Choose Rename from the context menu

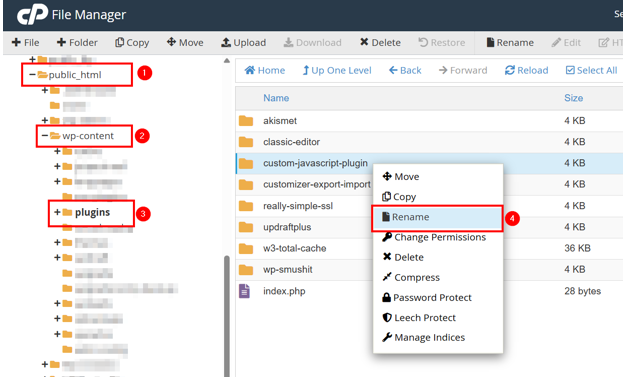pos(438,217)
